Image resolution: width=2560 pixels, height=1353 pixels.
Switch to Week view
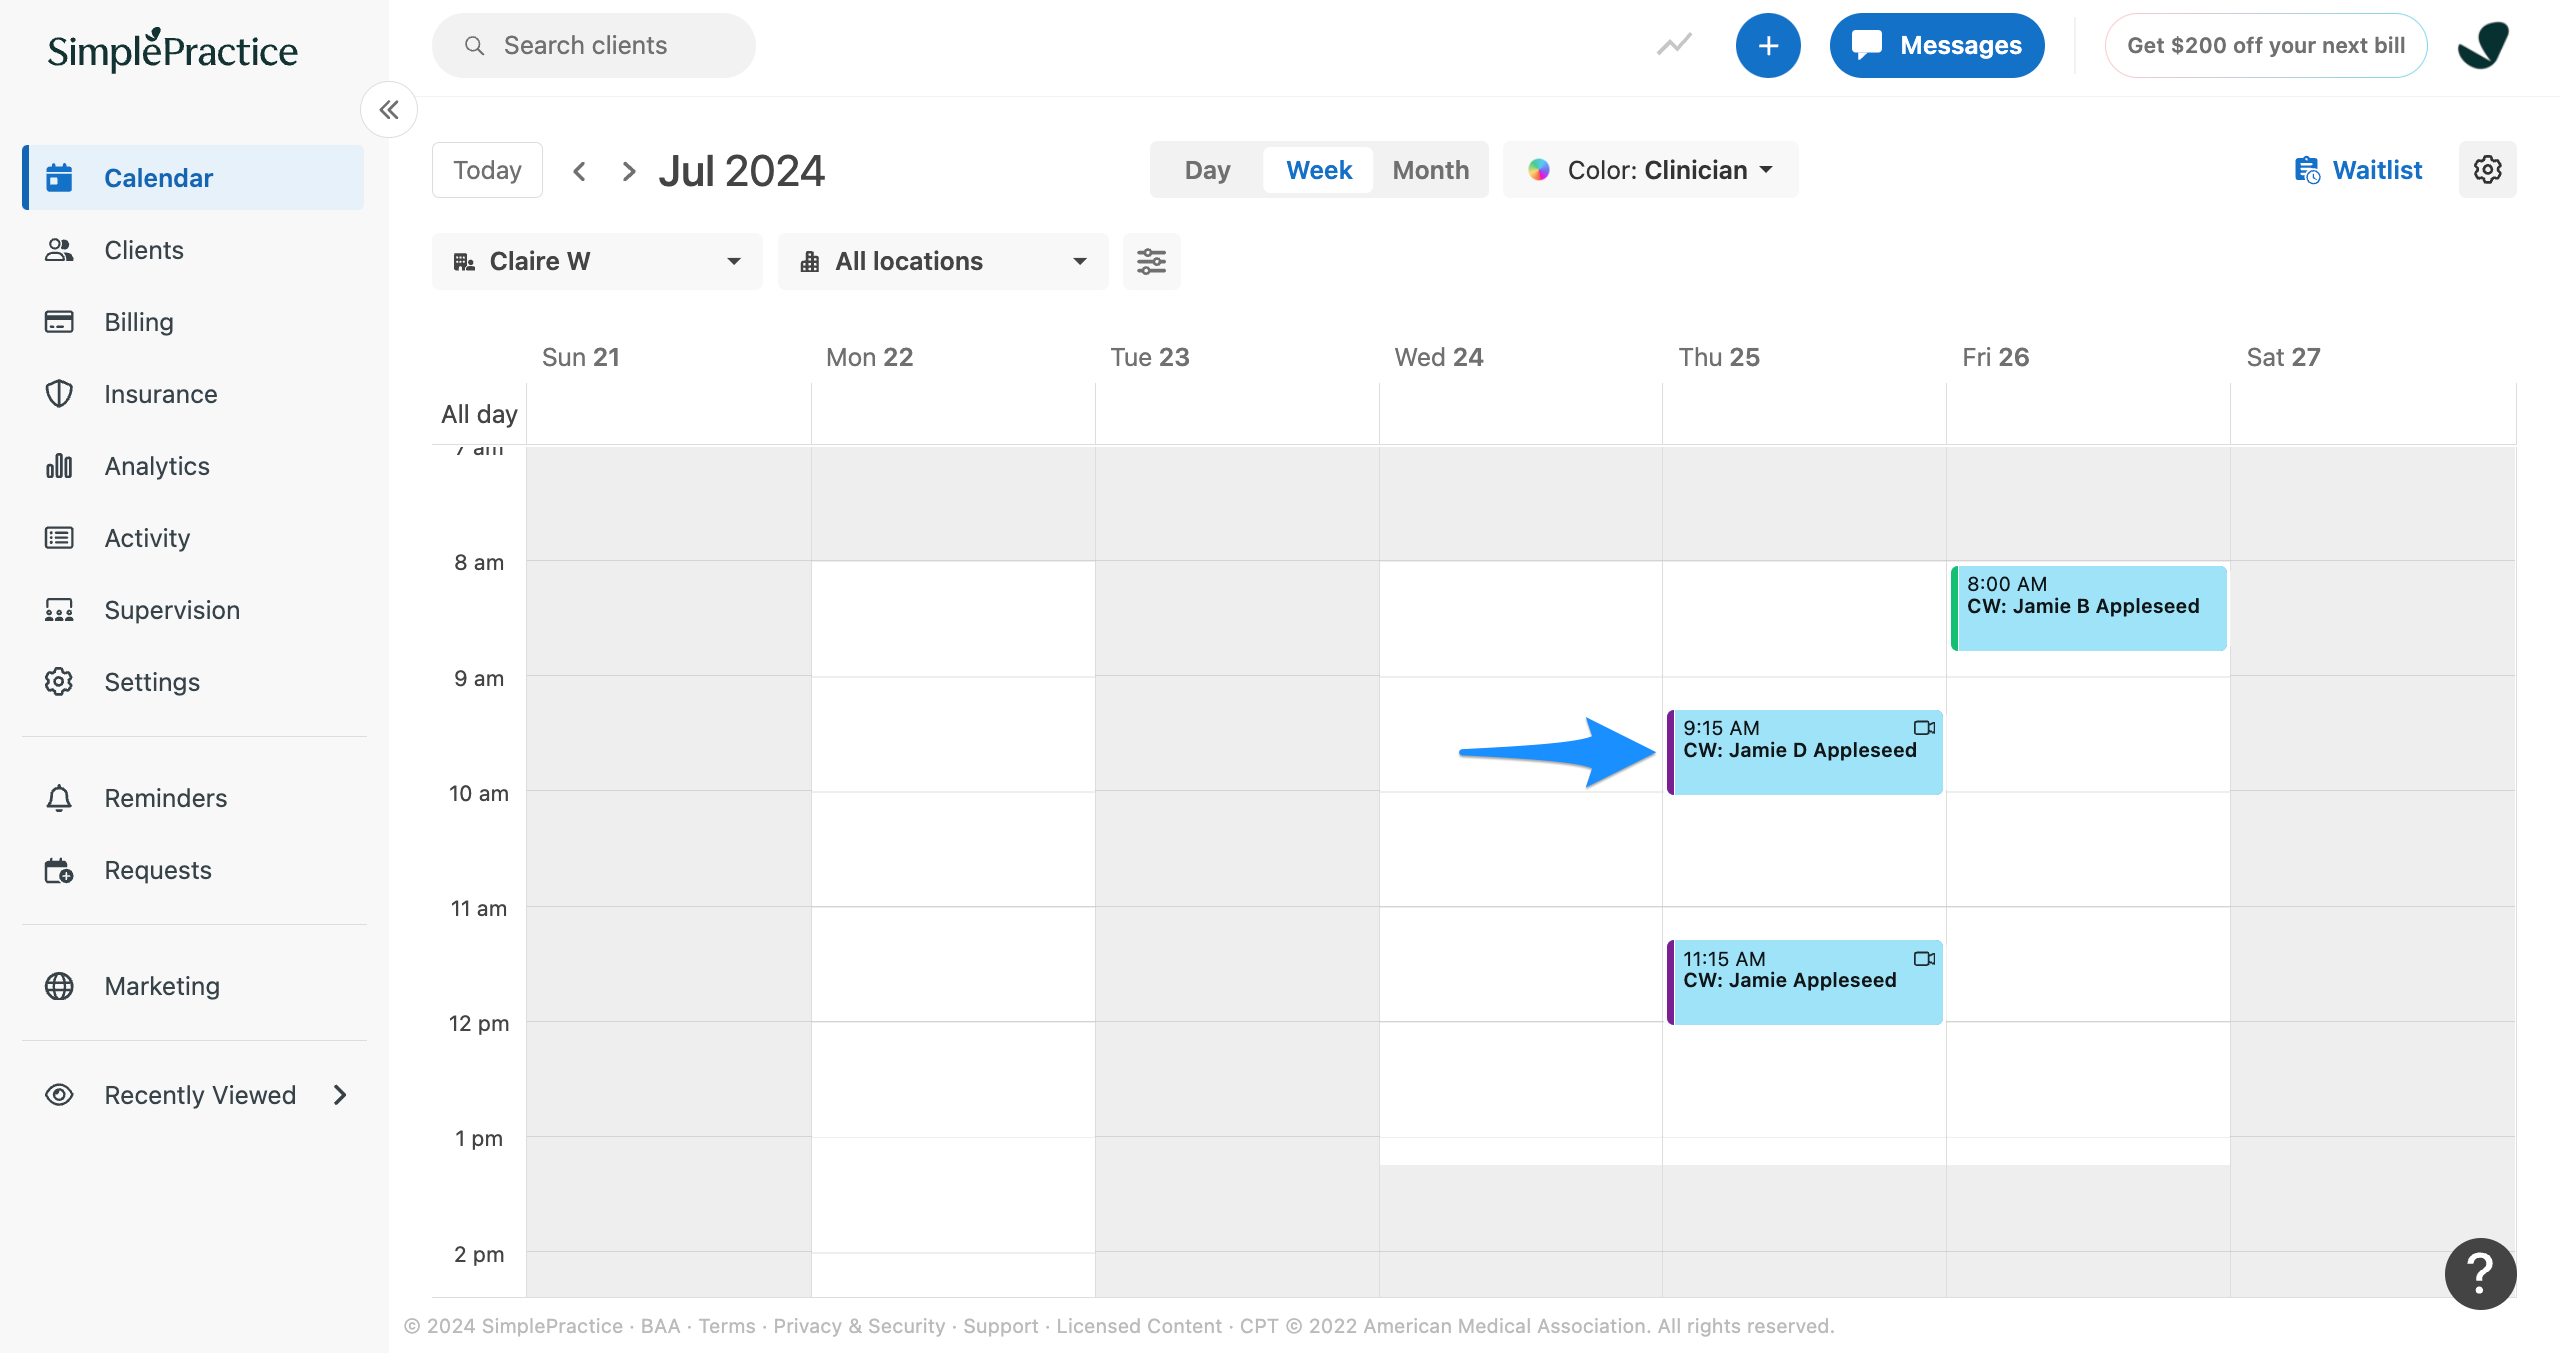1319,169
